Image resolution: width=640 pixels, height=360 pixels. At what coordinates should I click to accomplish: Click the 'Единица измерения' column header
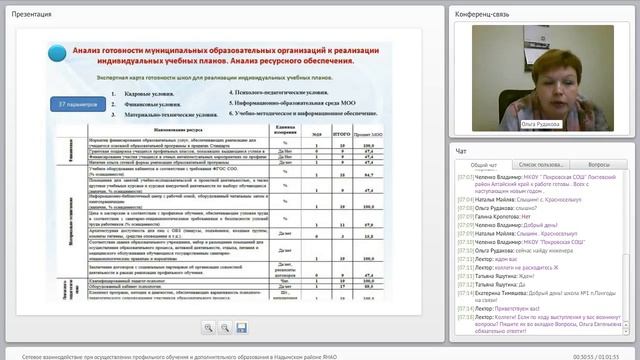[x=285, y=129]
